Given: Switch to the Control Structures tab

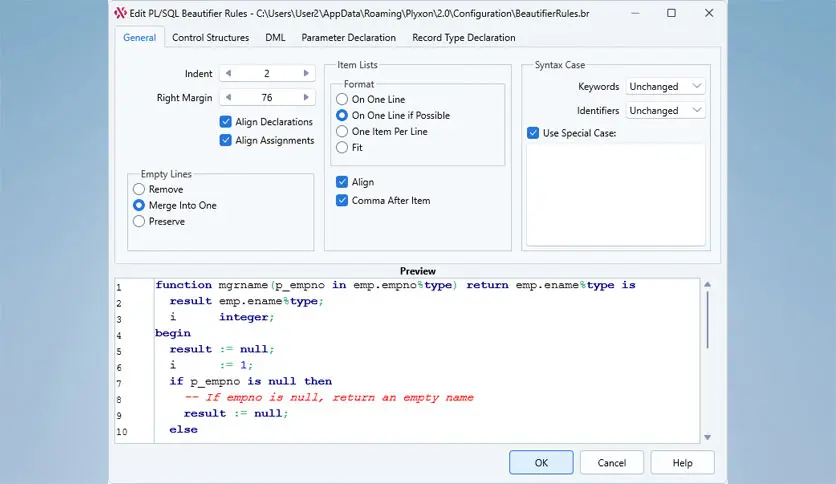Looking at the screenshot, I should tap(211, 37).
